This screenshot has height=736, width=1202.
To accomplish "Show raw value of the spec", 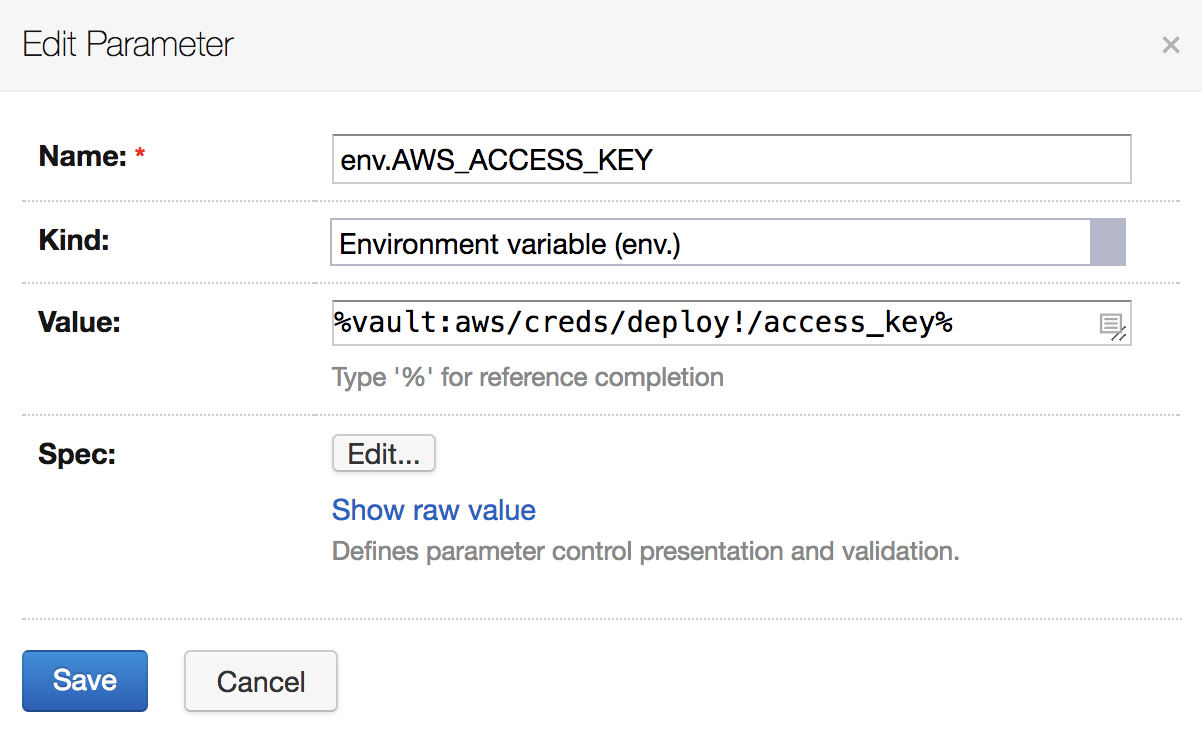I will [434, 510].
